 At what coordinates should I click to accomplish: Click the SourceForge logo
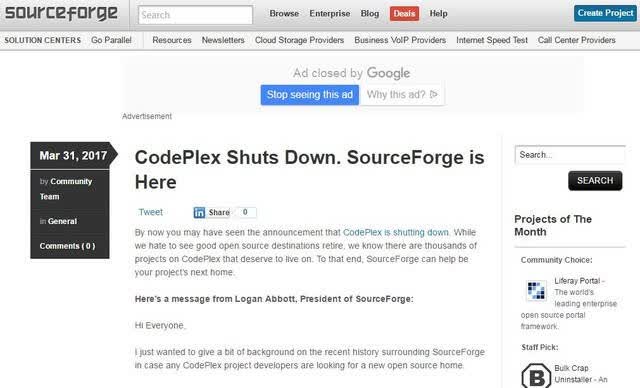[61, 13]
